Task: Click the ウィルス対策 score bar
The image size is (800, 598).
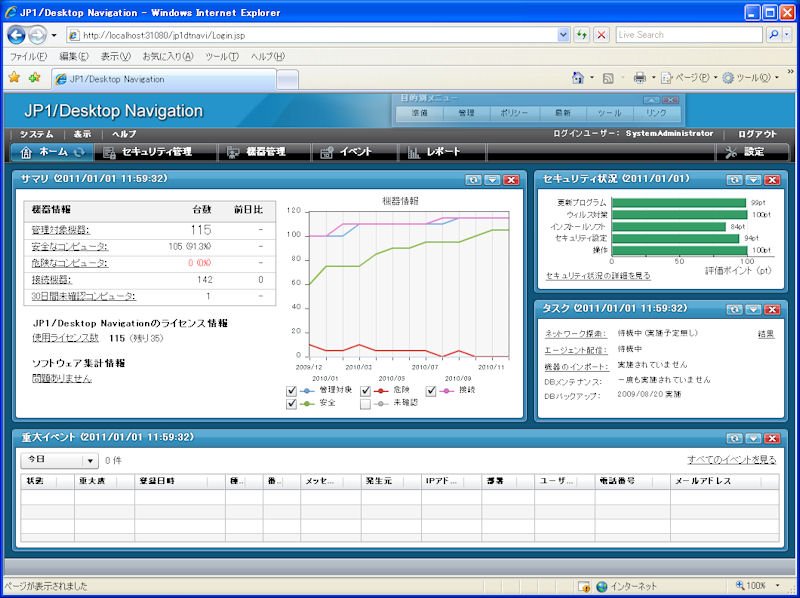Action: click(x=679, y=215)
